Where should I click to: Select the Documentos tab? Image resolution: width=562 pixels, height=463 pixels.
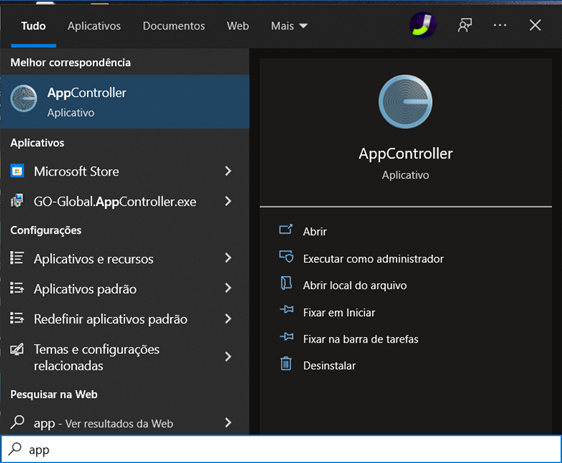[174, 26]
